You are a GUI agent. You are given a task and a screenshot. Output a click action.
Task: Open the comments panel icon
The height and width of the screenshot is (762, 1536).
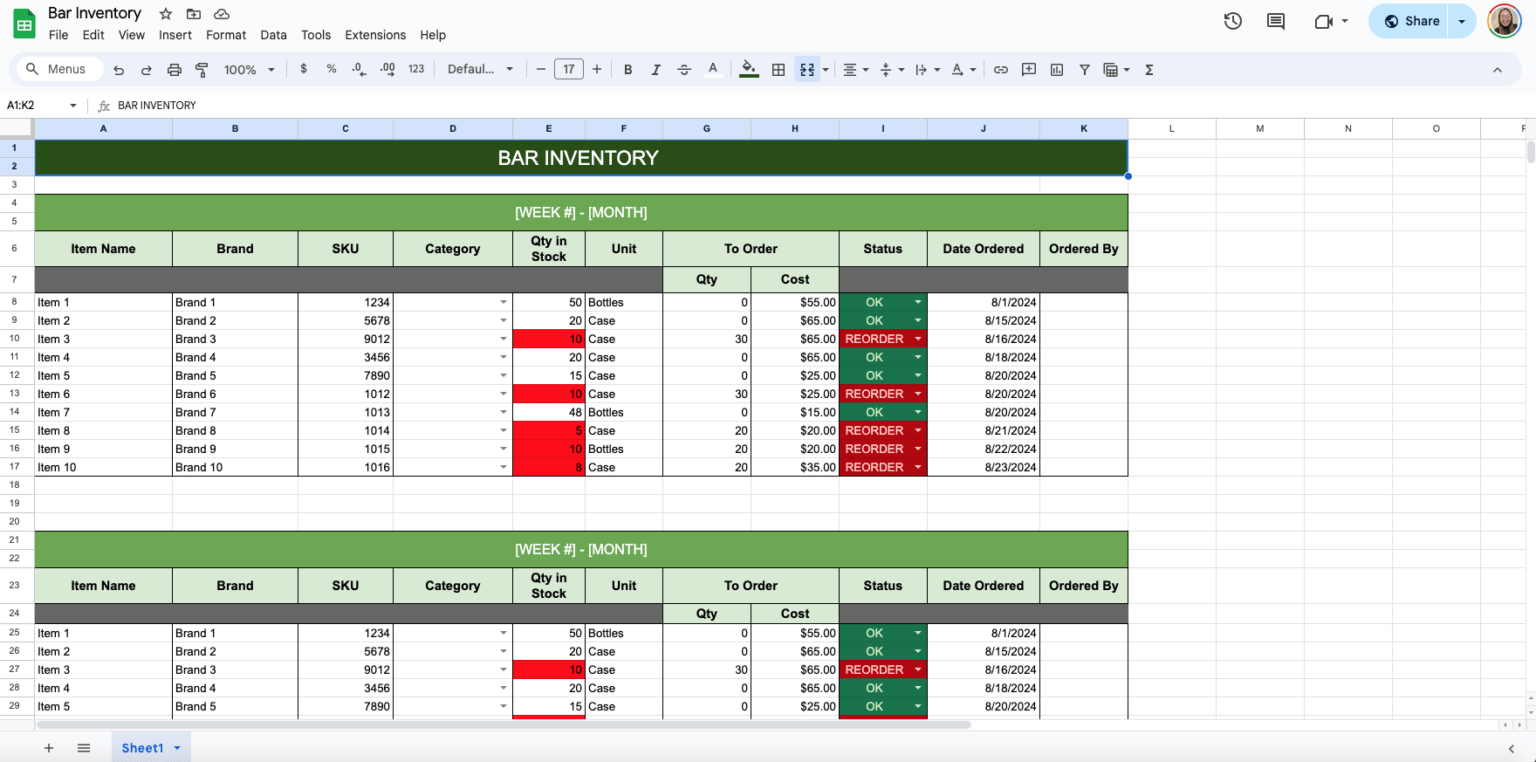[x=1275, y=20]
